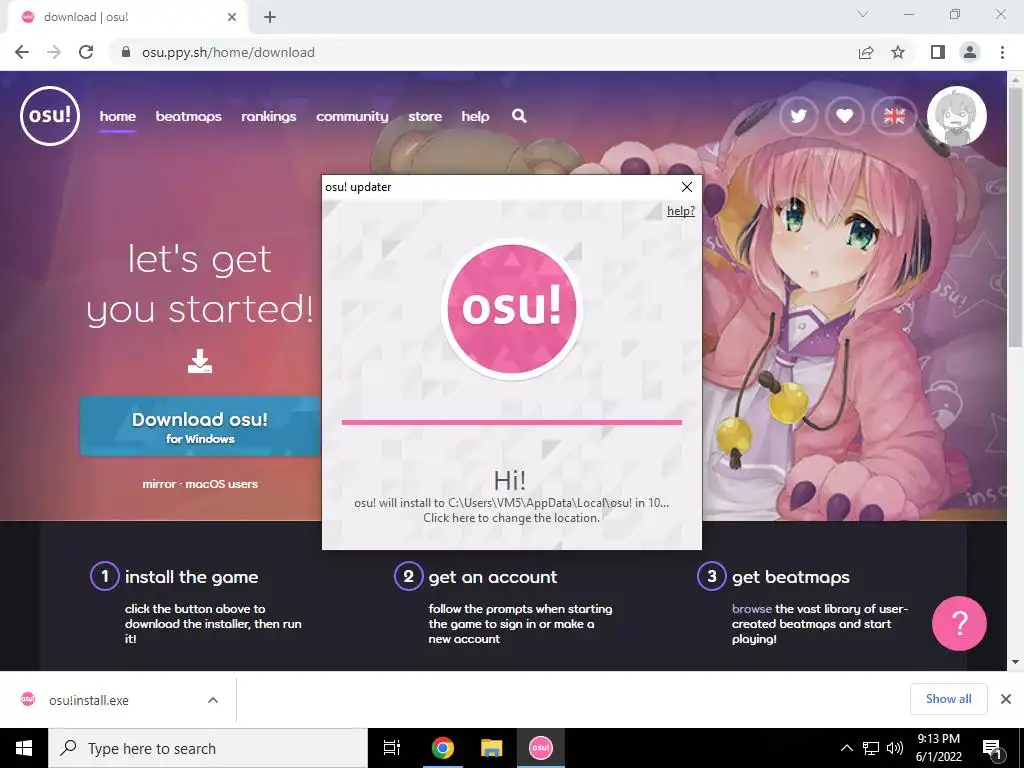Viewport: 1024px width, 768px height.
Task: Click the address bar URL
Action: click(228, 52)
